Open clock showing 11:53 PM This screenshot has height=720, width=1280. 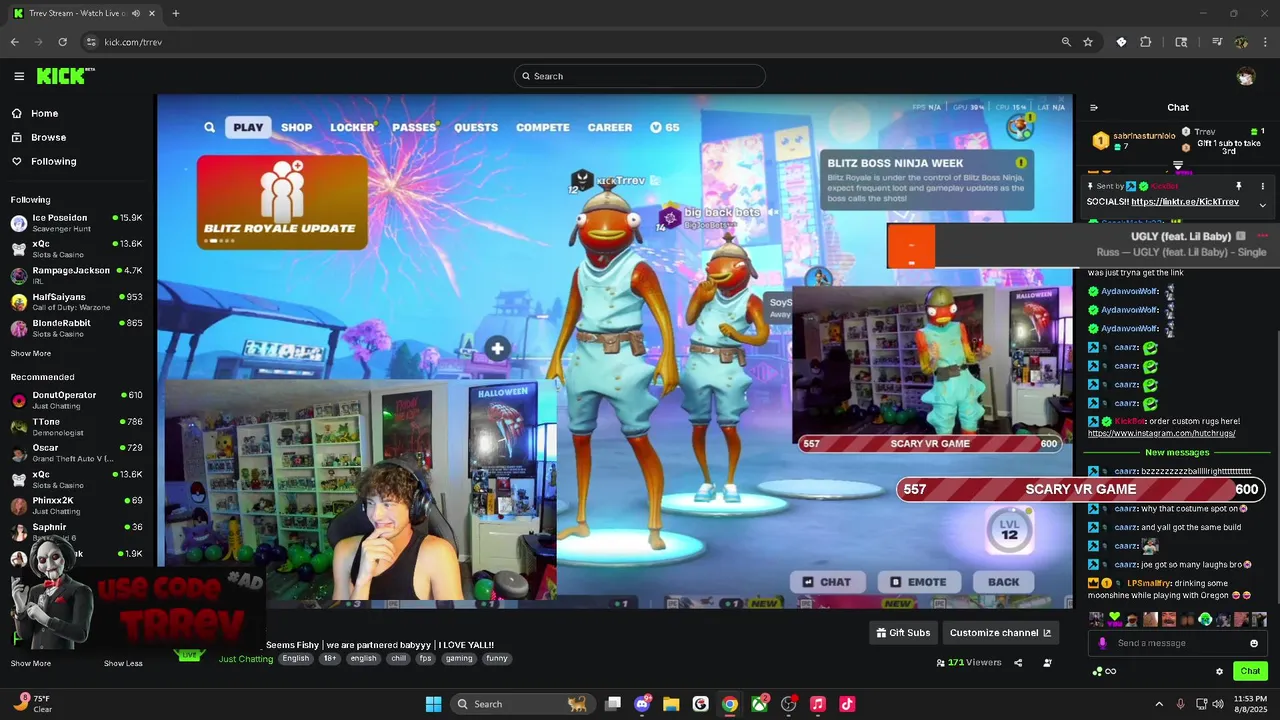(x=1251, y=704)
